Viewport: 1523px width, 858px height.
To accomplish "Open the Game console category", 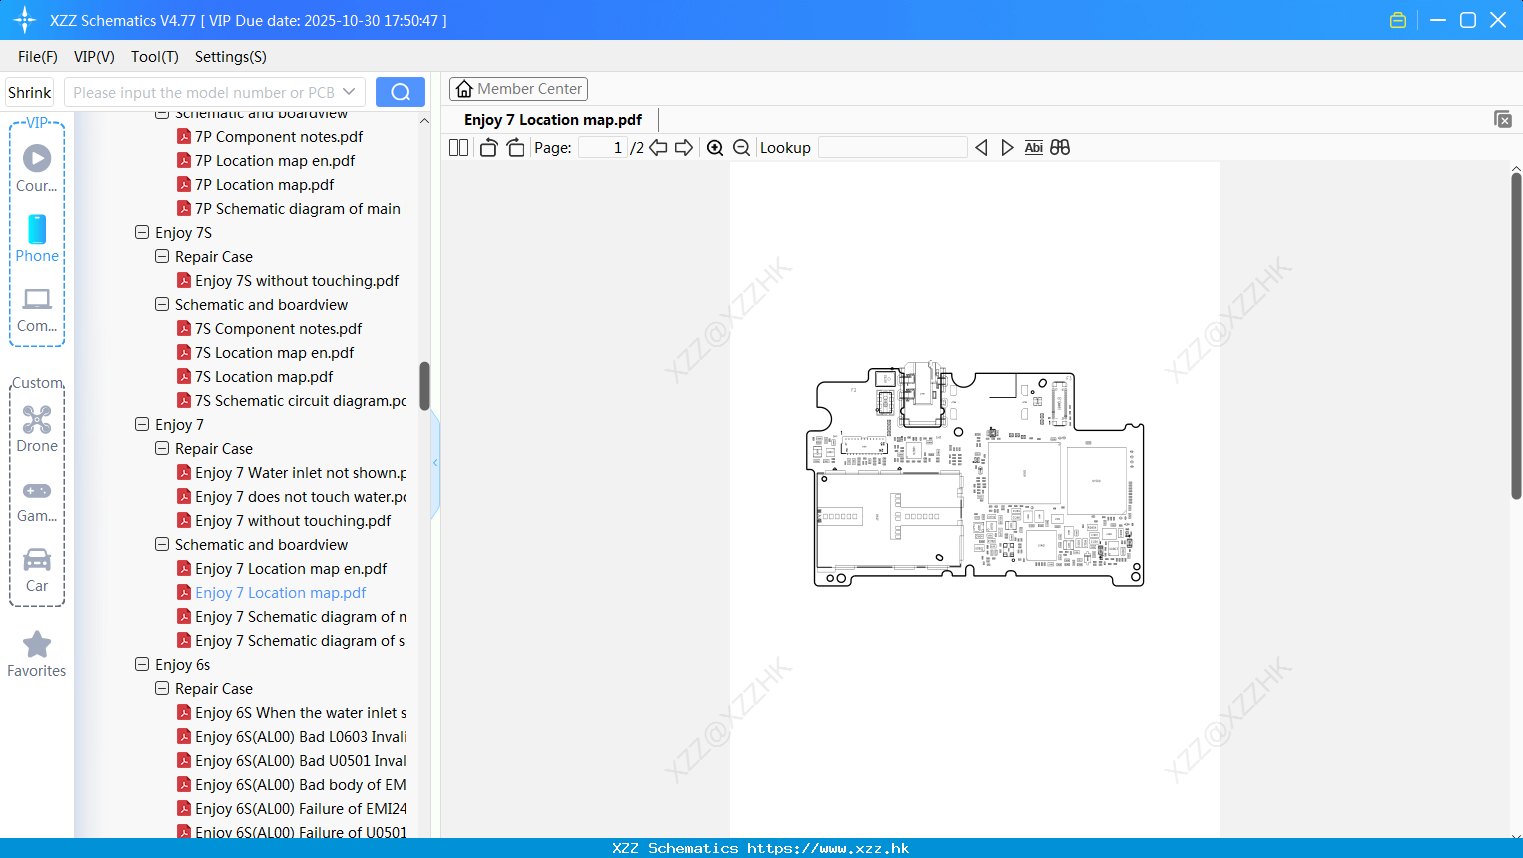I will pyautogui.click(x=37, y=502).
